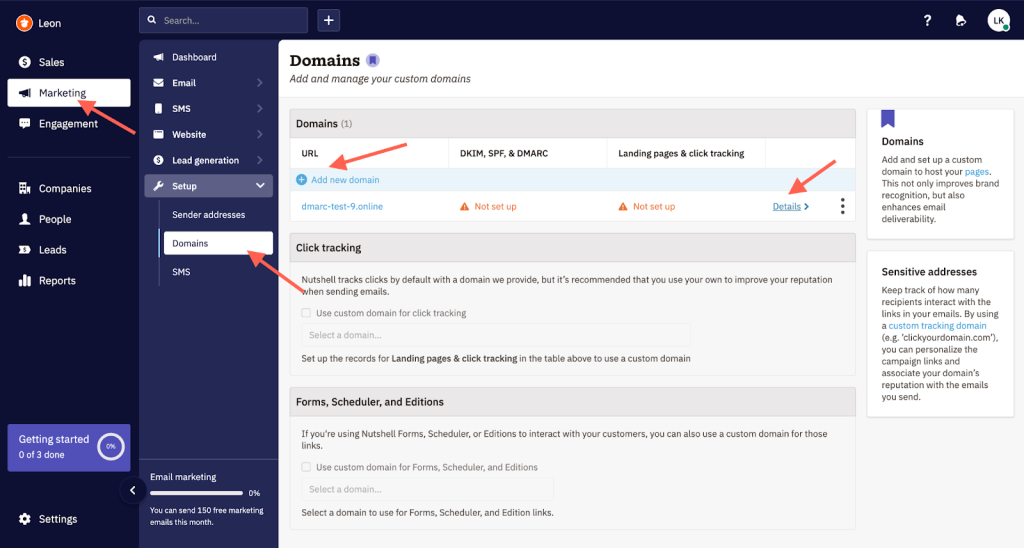Open the help question mark icon
Image resolution: width=1024 pixels, height=548 pixels.
pyautogui.click(x=927, y=20)
